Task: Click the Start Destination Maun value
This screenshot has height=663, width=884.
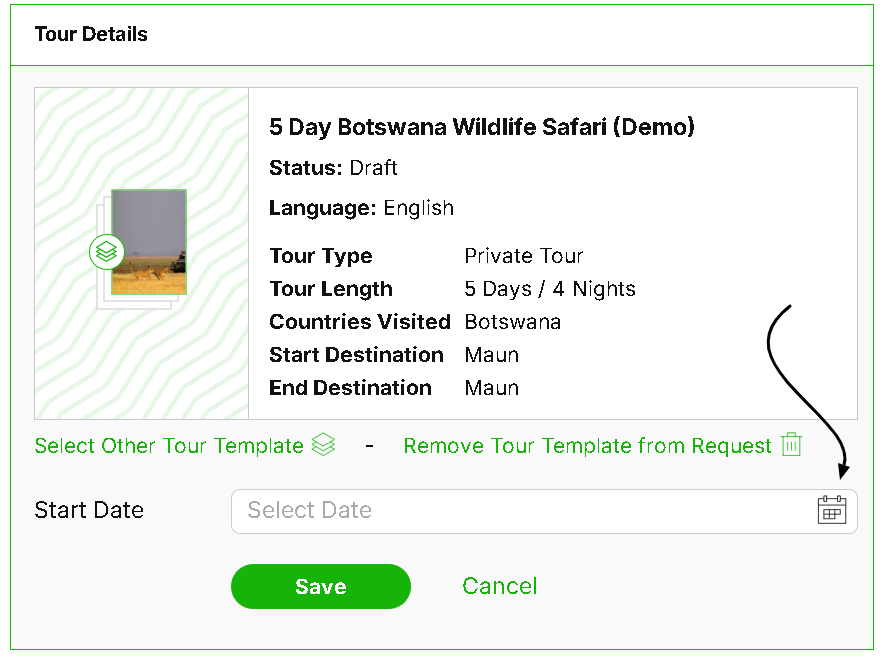Action: pyautogui.click(x=491, y=355)
